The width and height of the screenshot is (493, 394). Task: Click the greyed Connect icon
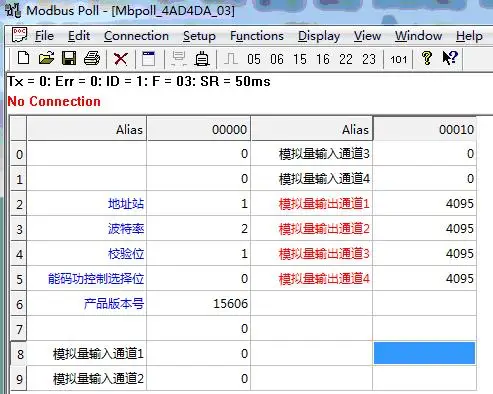point(179,59)
